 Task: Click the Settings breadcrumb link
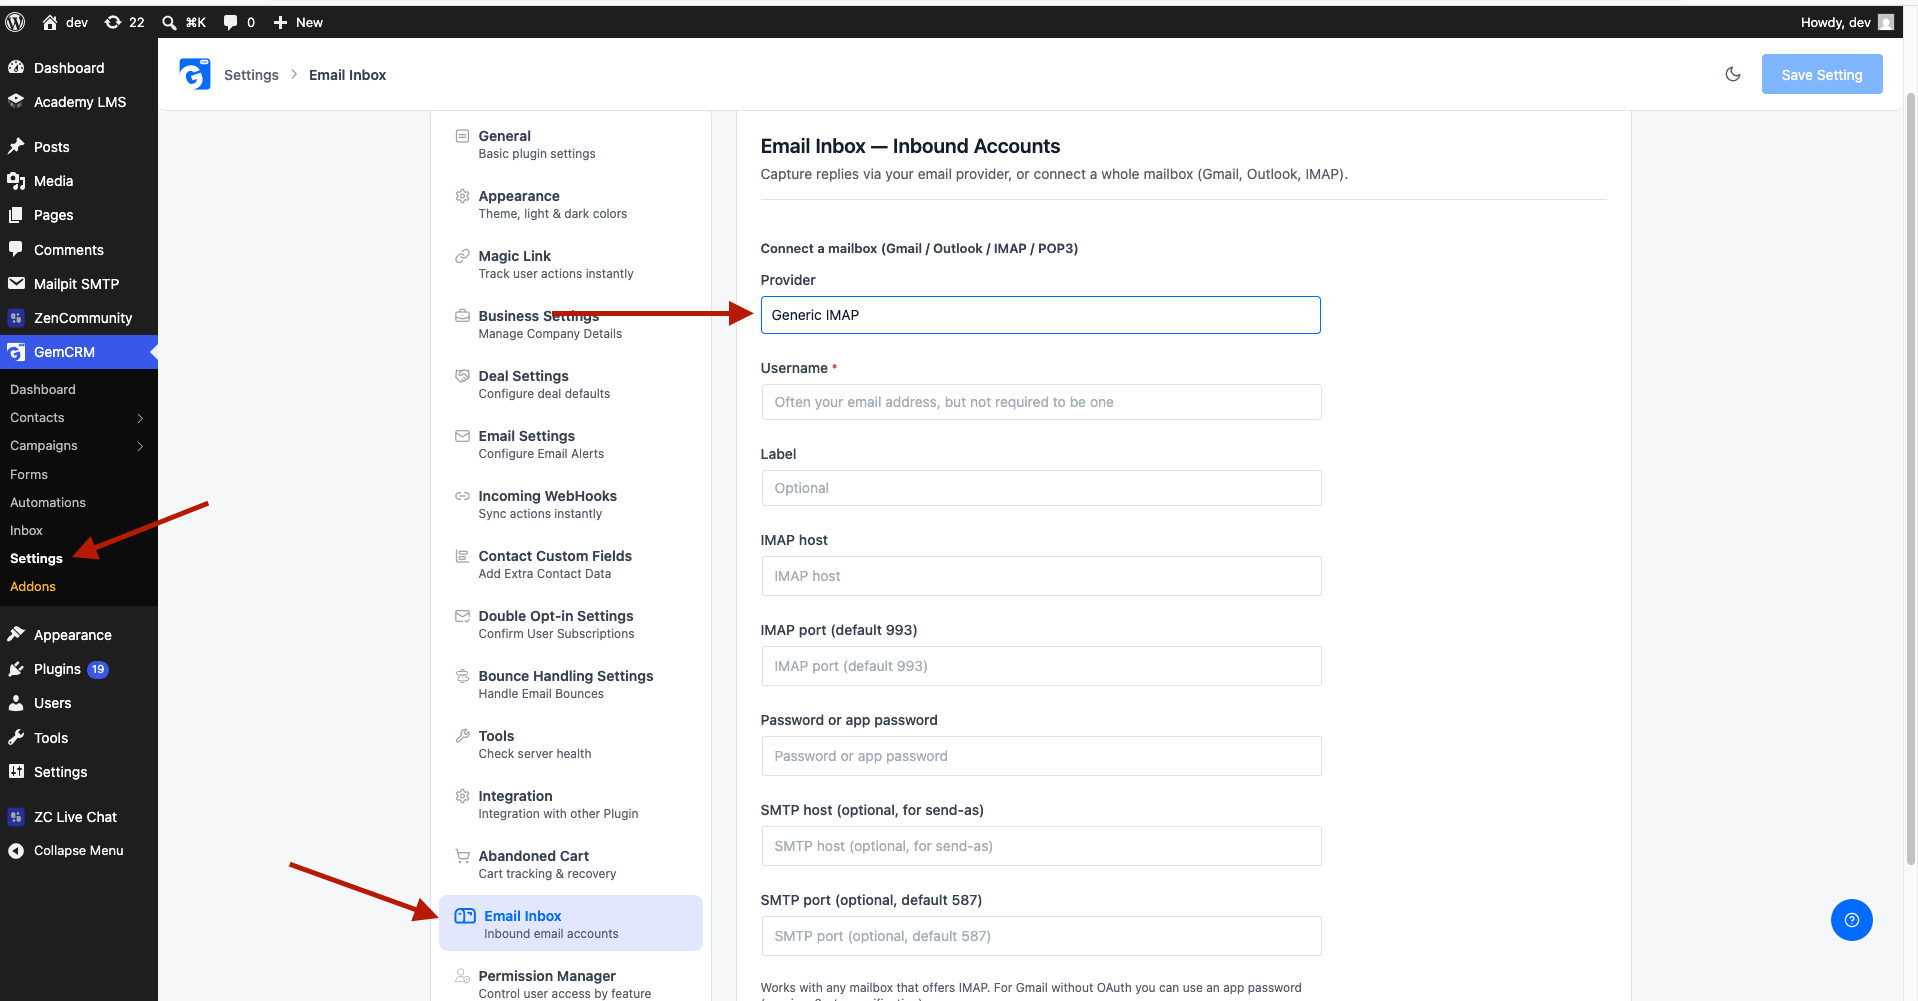(251, 75)
